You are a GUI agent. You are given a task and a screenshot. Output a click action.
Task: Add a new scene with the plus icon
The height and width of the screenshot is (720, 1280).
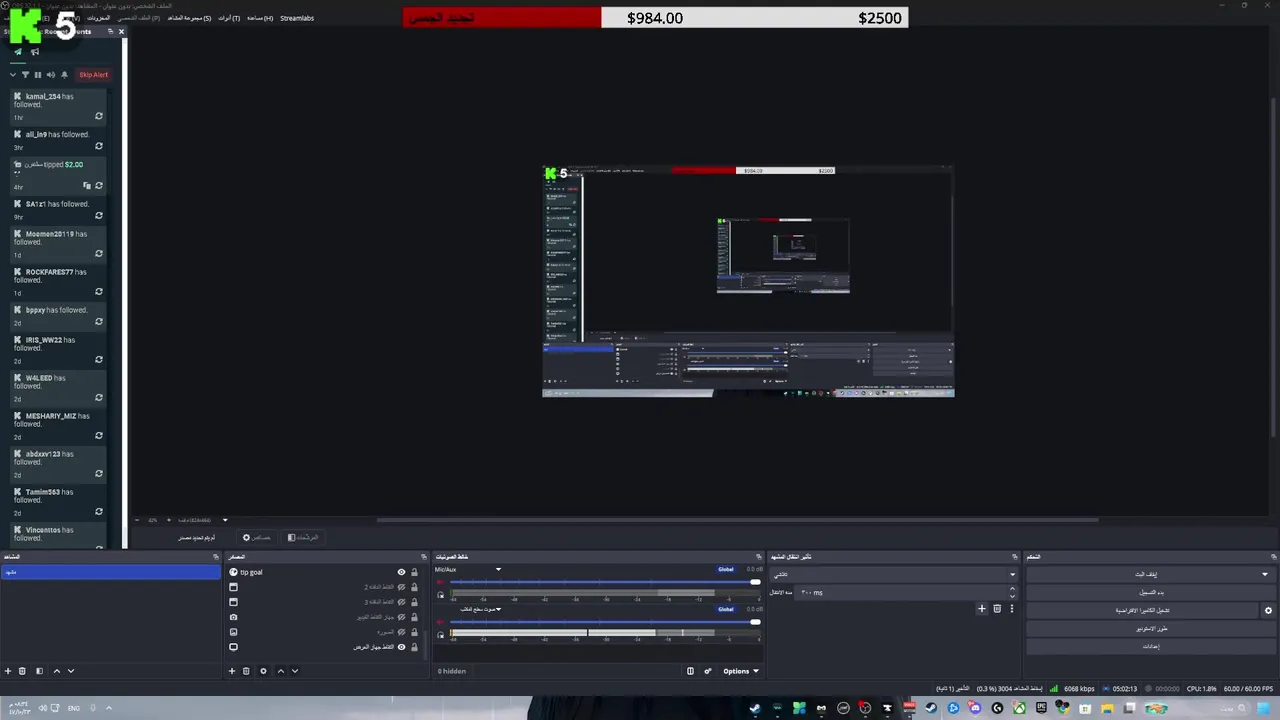pos(8,671)
